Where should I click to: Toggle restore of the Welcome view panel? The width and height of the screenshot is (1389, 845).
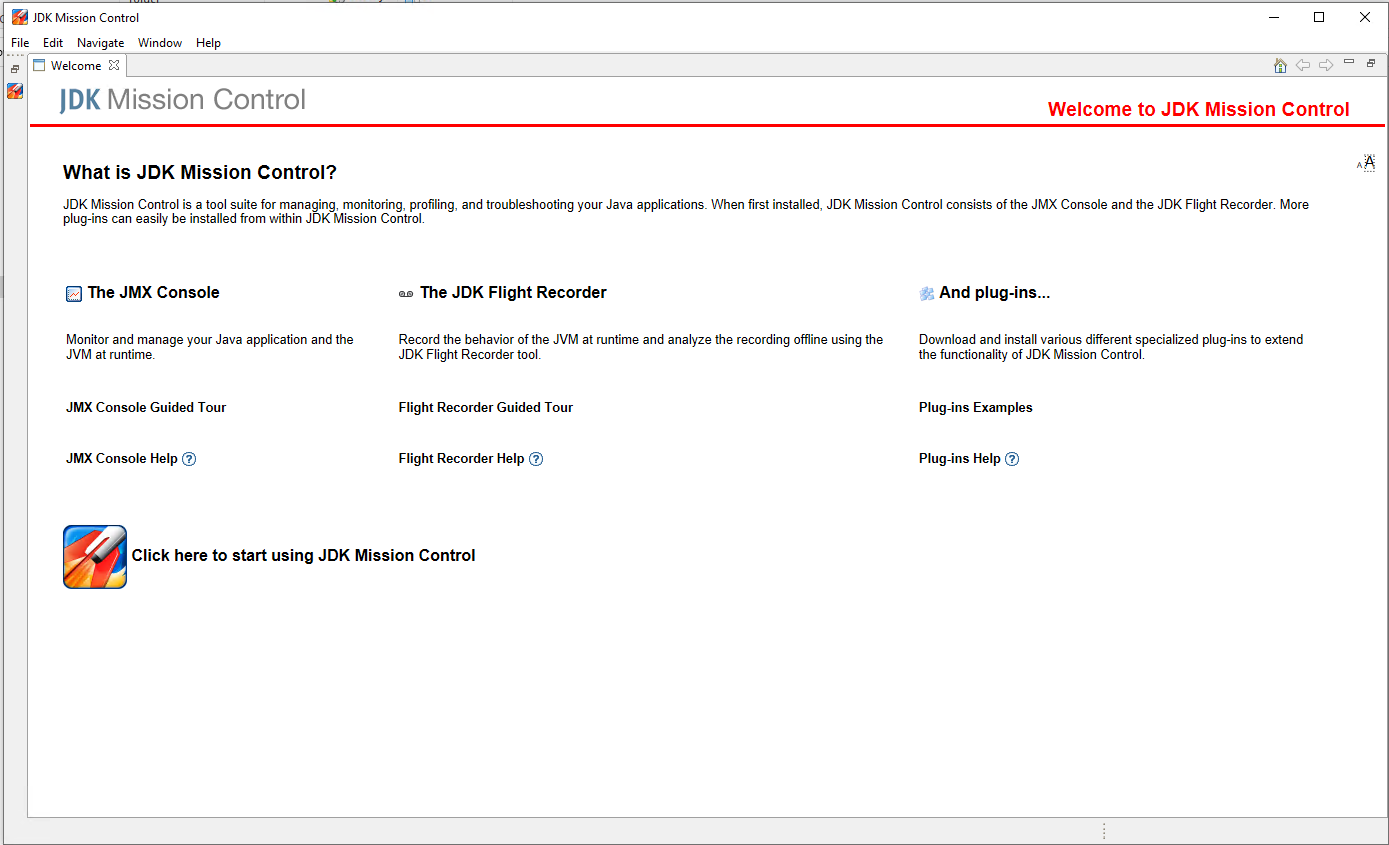1371,63
